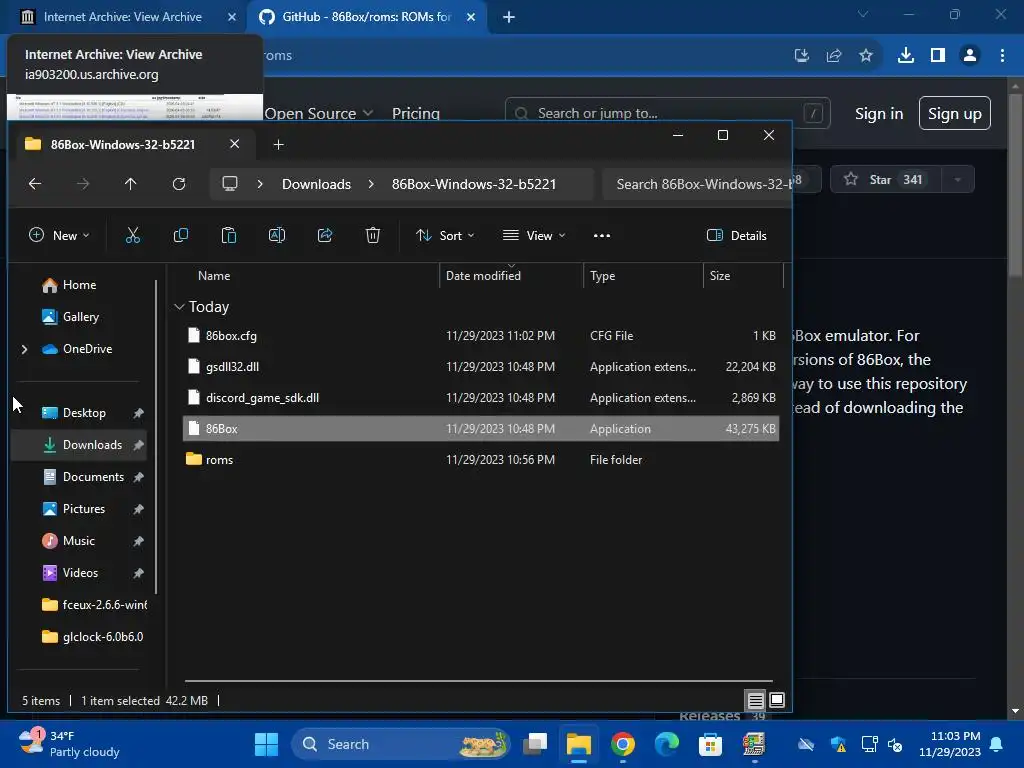Open Chrome profile avatar icon

pos(970,56)
